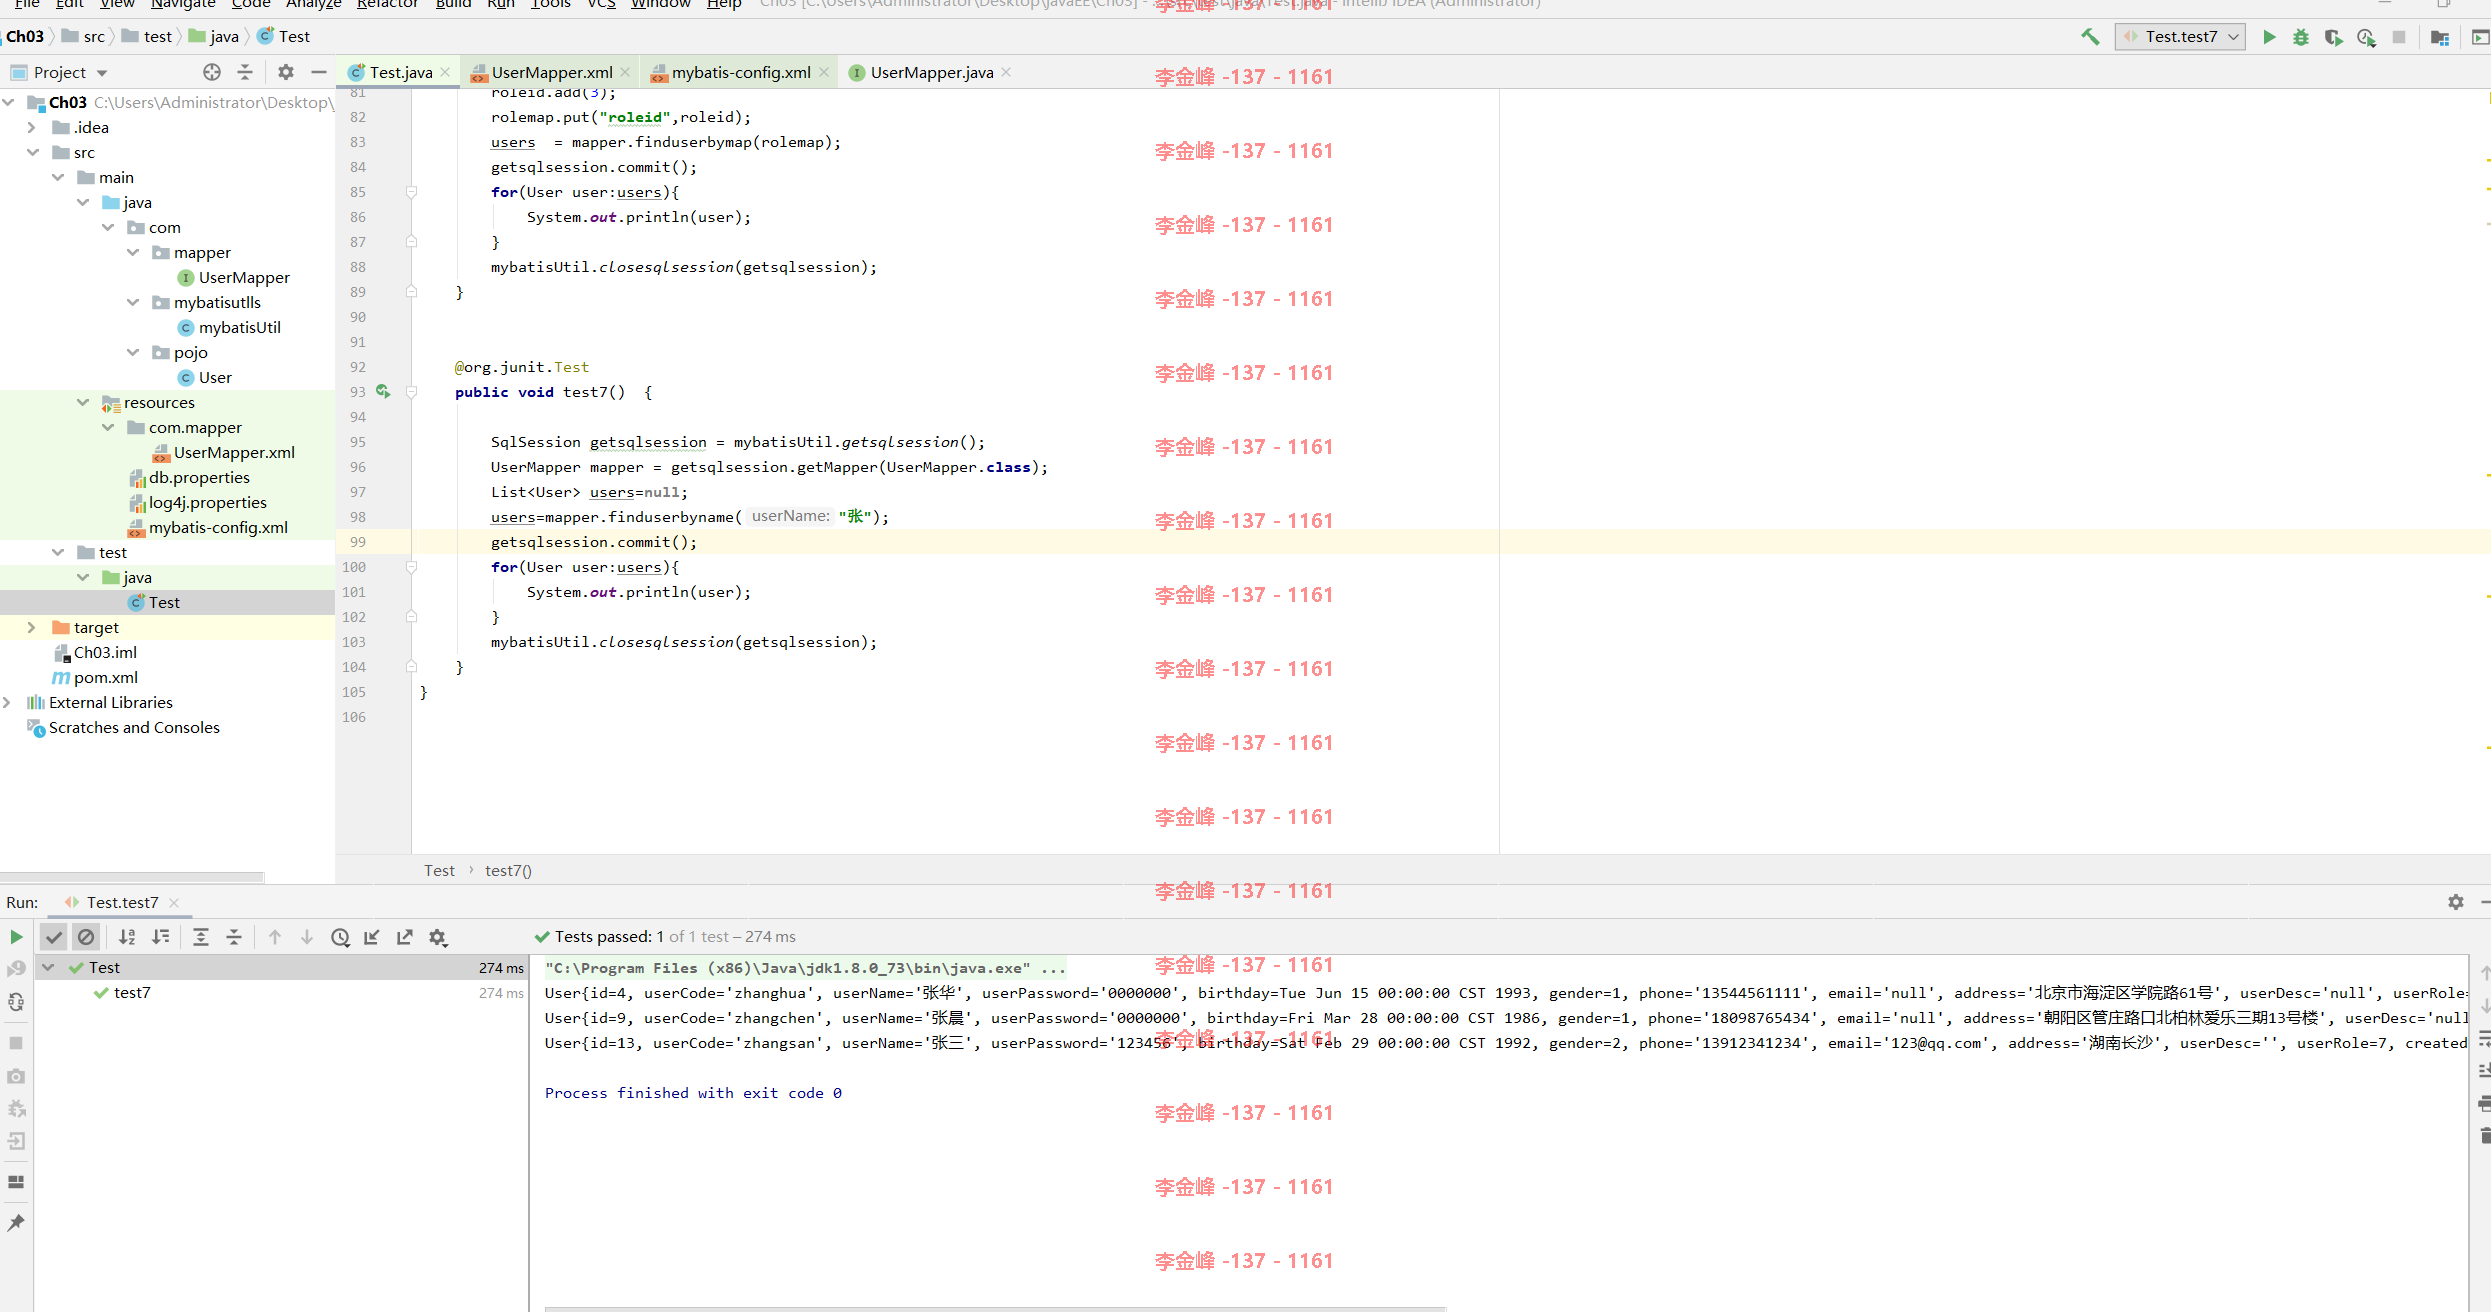Go to next failed test arrow
The height and width of the screenshot is (1312, 2491).
(307, 937)
